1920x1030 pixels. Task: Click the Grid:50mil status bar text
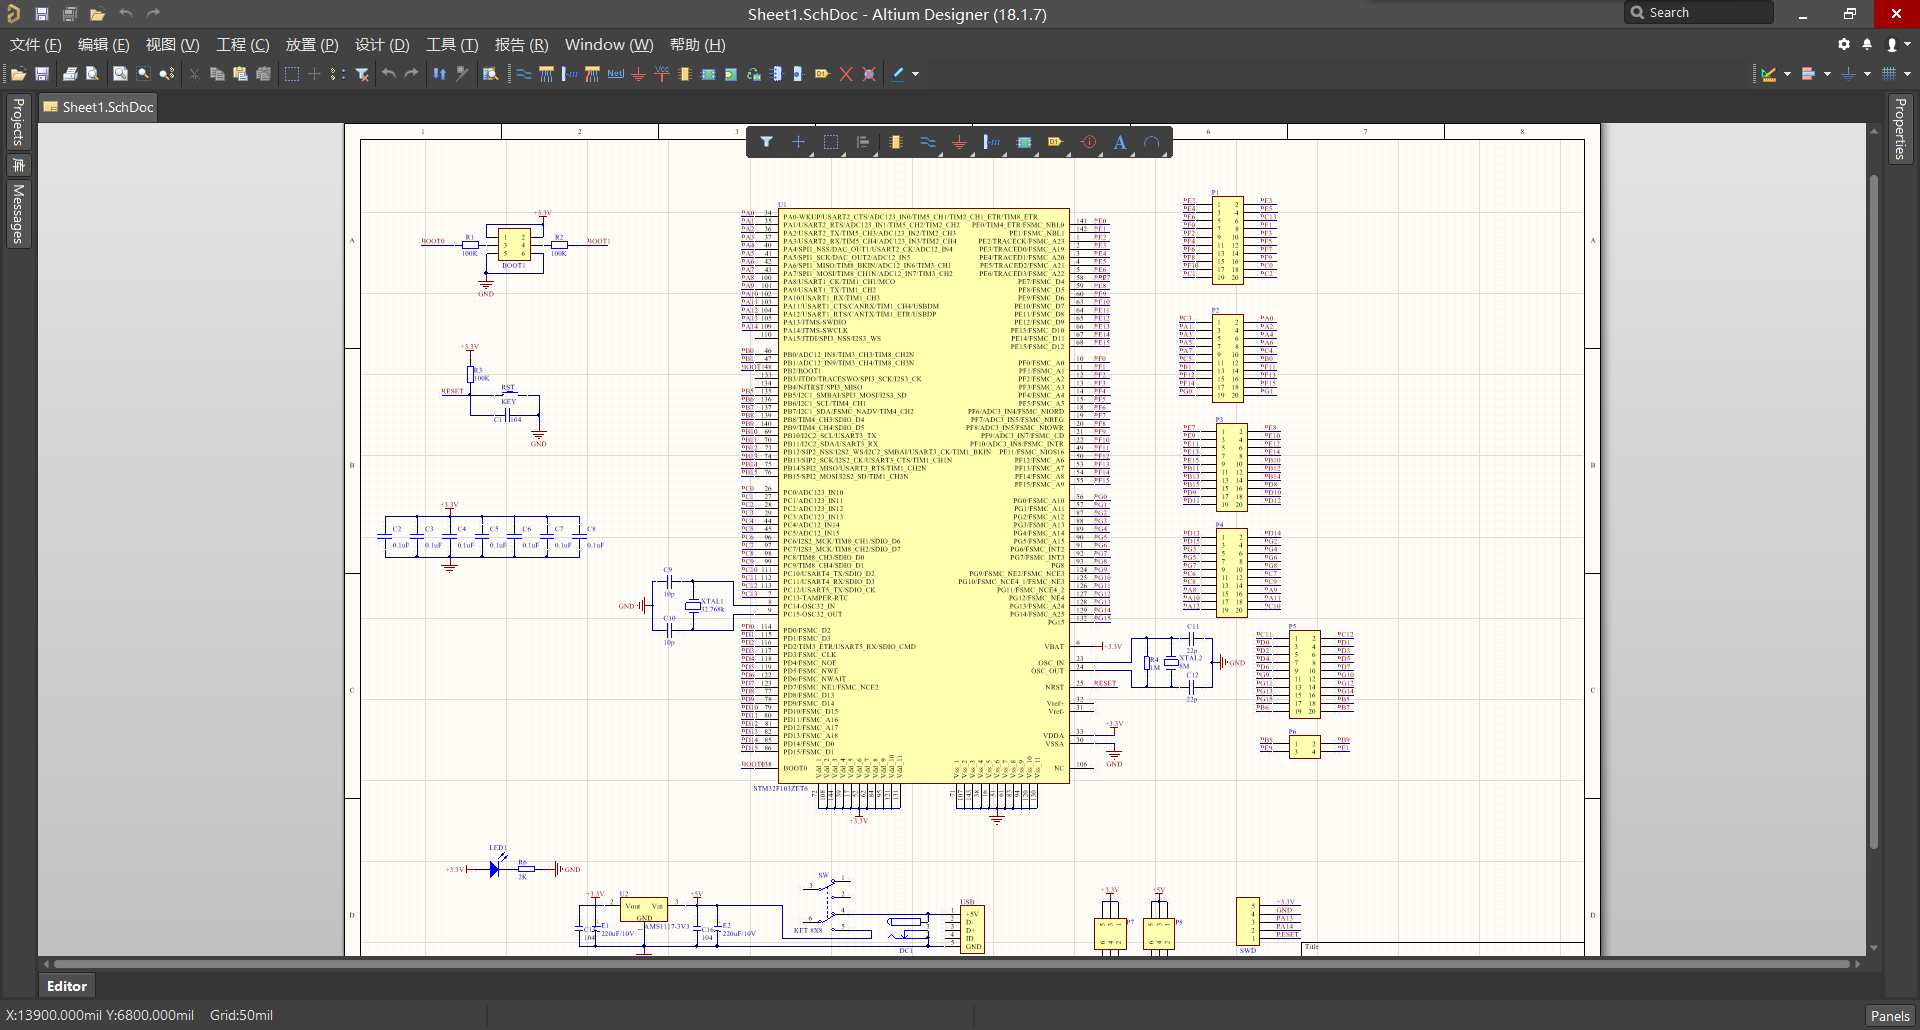click(241, 1015)
